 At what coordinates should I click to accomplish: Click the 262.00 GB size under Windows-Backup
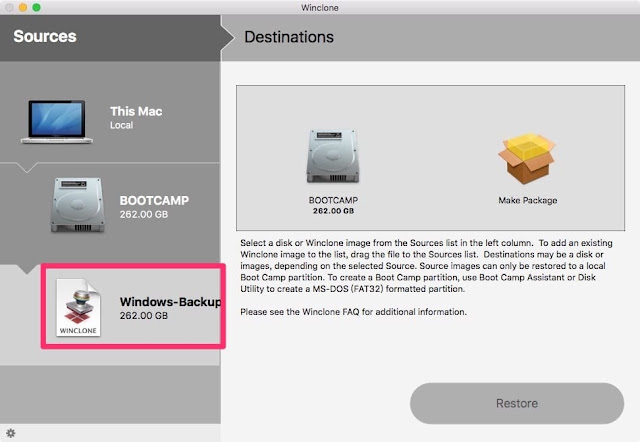click(x=144, y=315)
